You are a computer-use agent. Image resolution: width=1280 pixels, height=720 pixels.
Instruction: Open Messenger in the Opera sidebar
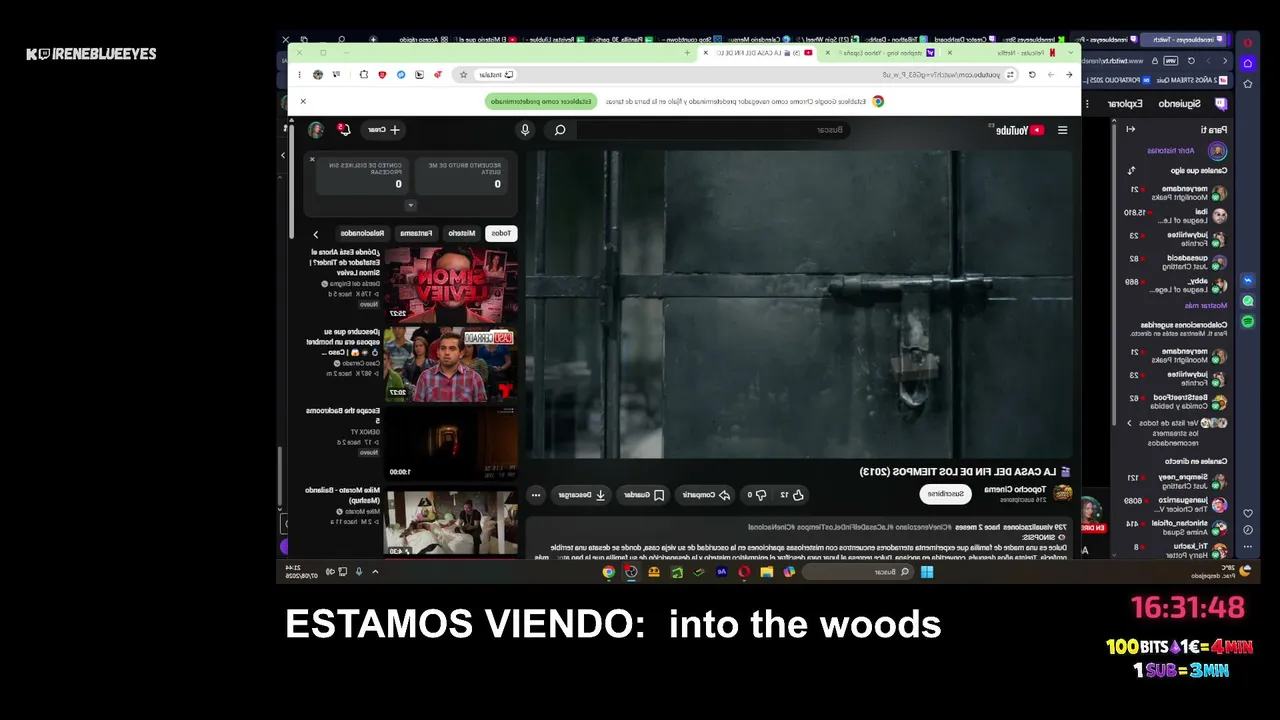(1248, 281)
